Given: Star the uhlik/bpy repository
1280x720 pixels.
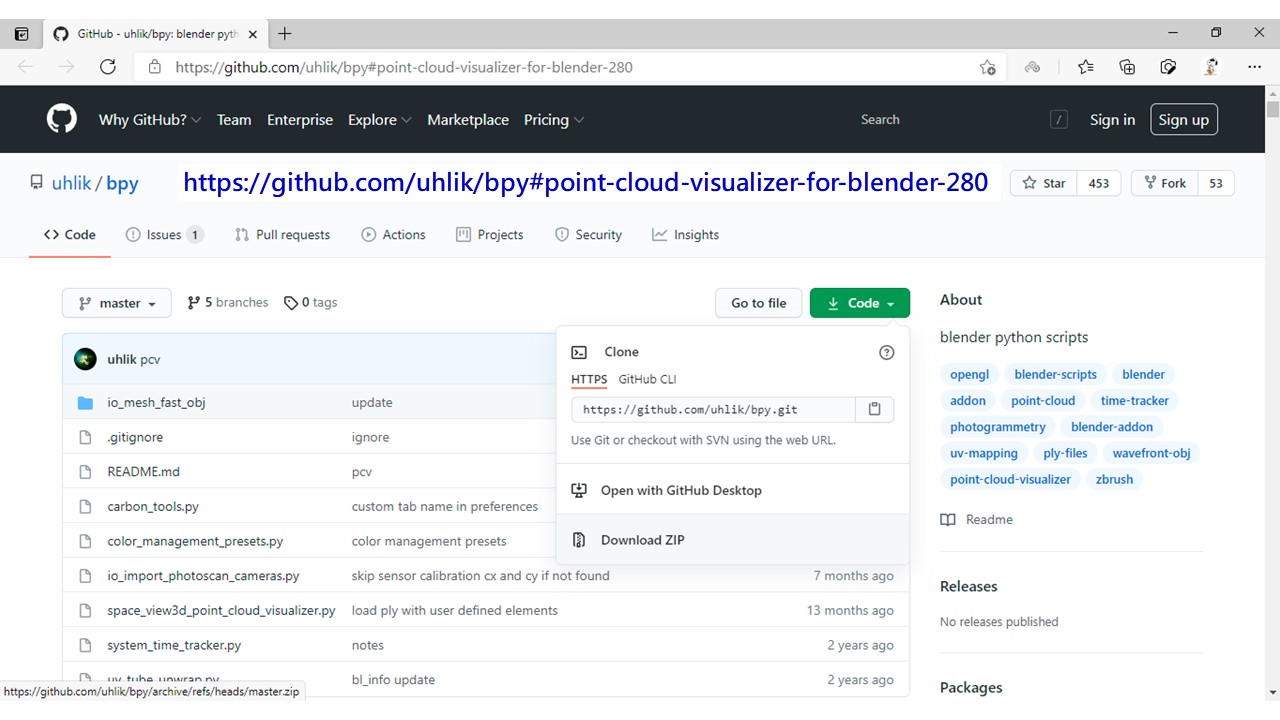Looking at the screenshot, I should pos(1043,183).
